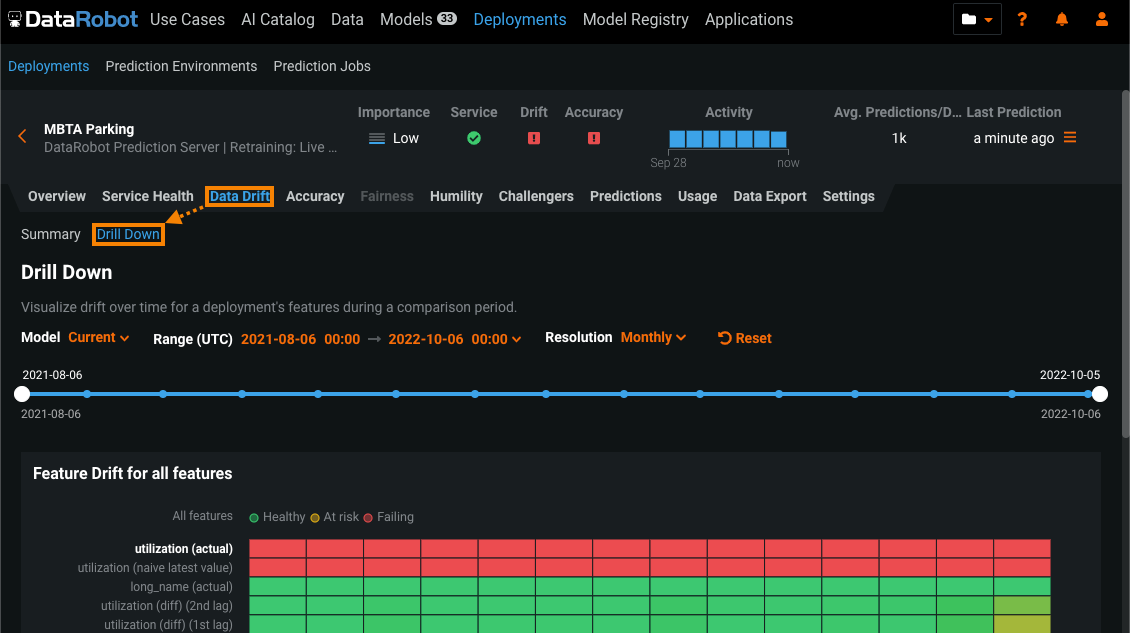Screen dimensions: 1130x633
Task: Open the date Range end dropdown
Action: pos(455,339)
